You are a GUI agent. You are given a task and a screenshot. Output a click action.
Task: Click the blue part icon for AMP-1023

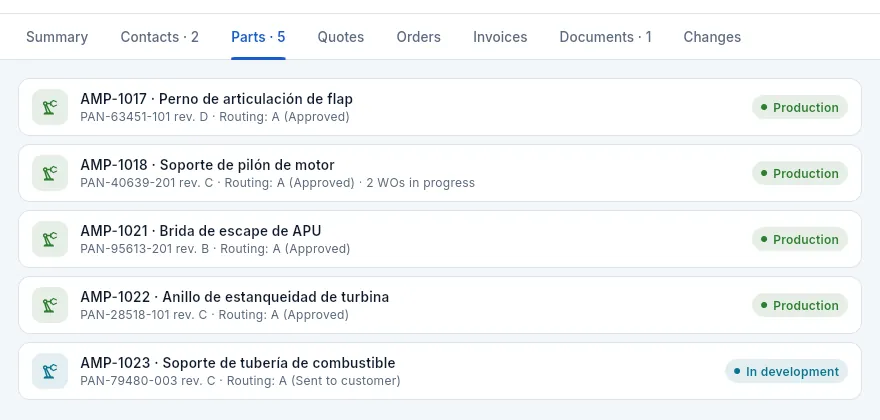(50, 371)
